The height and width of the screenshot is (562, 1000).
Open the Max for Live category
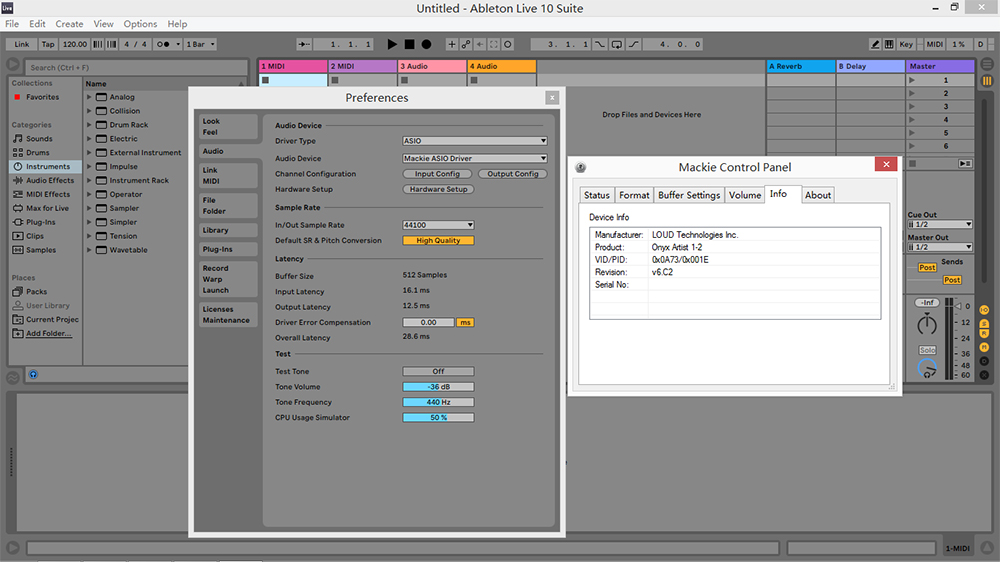(47, 208)
